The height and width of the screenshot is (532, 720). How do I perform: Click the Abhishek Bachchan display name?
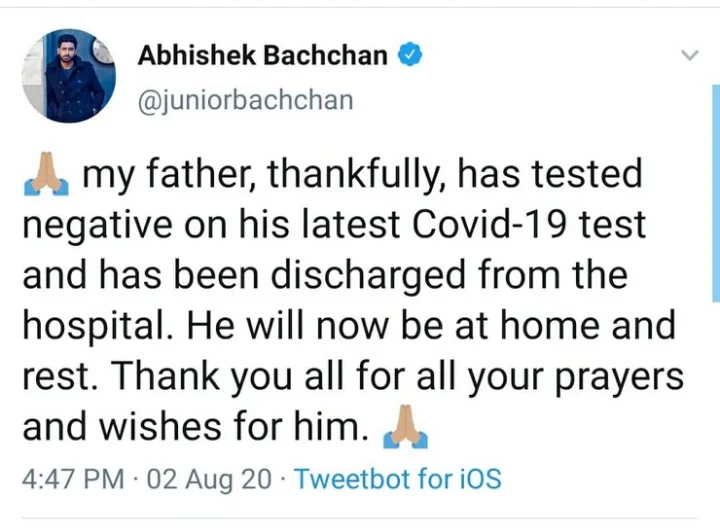point(263,56)
